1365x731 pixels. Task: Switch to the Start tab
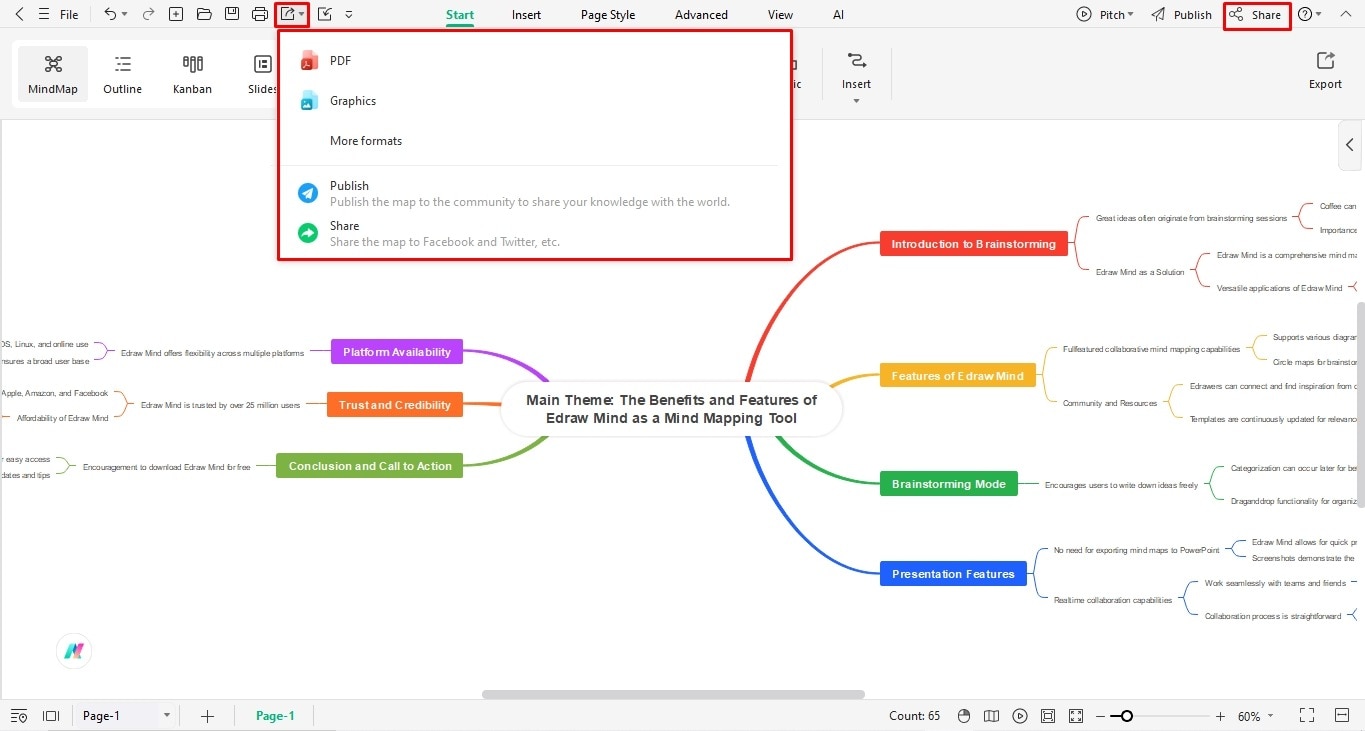(460, 15)
